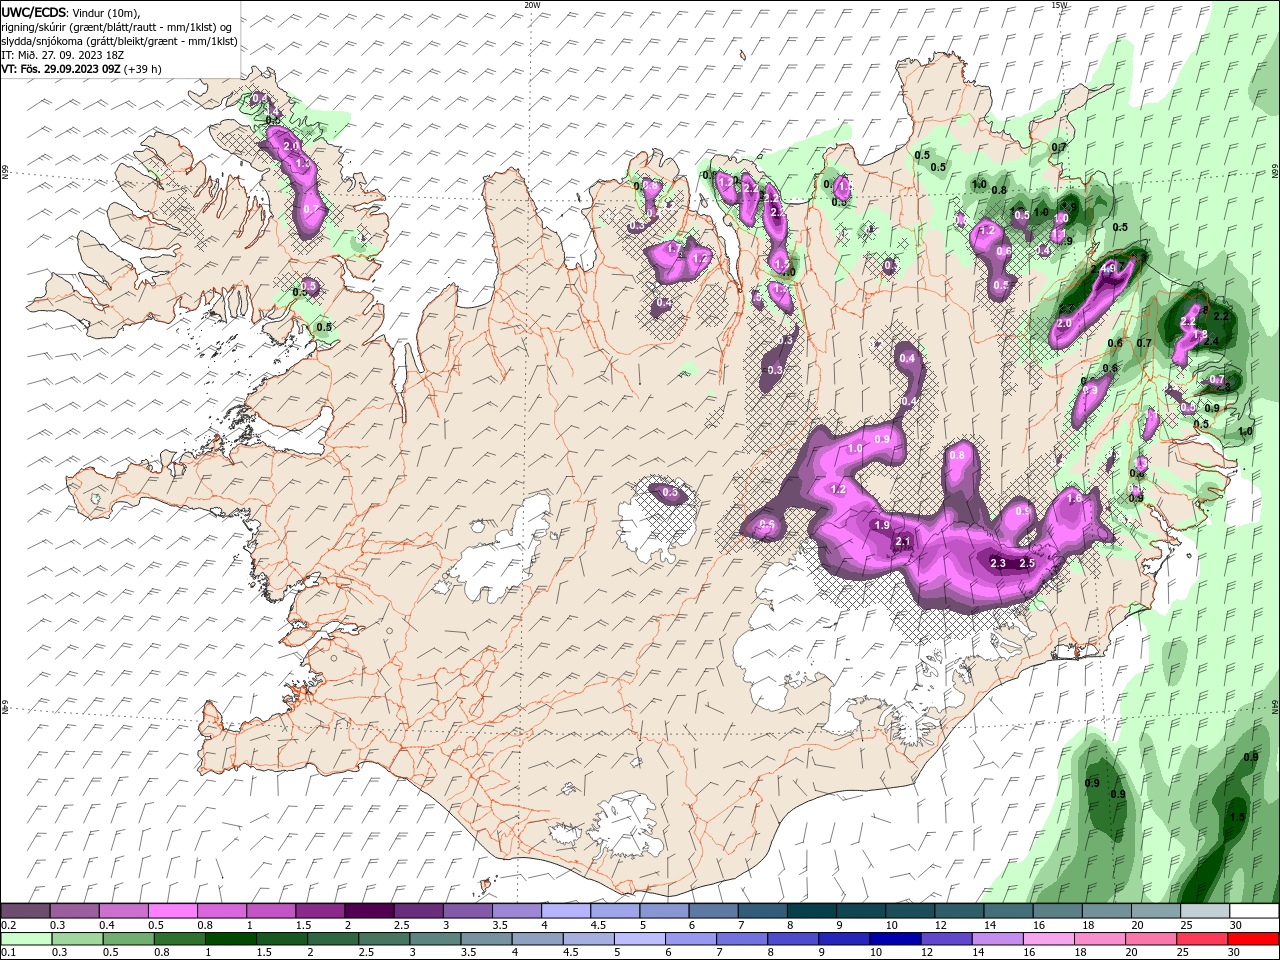Click lower legend swatch between 0.5 and 0.8
Viewport: 1280px width, 960px height.
coord(128,939)
